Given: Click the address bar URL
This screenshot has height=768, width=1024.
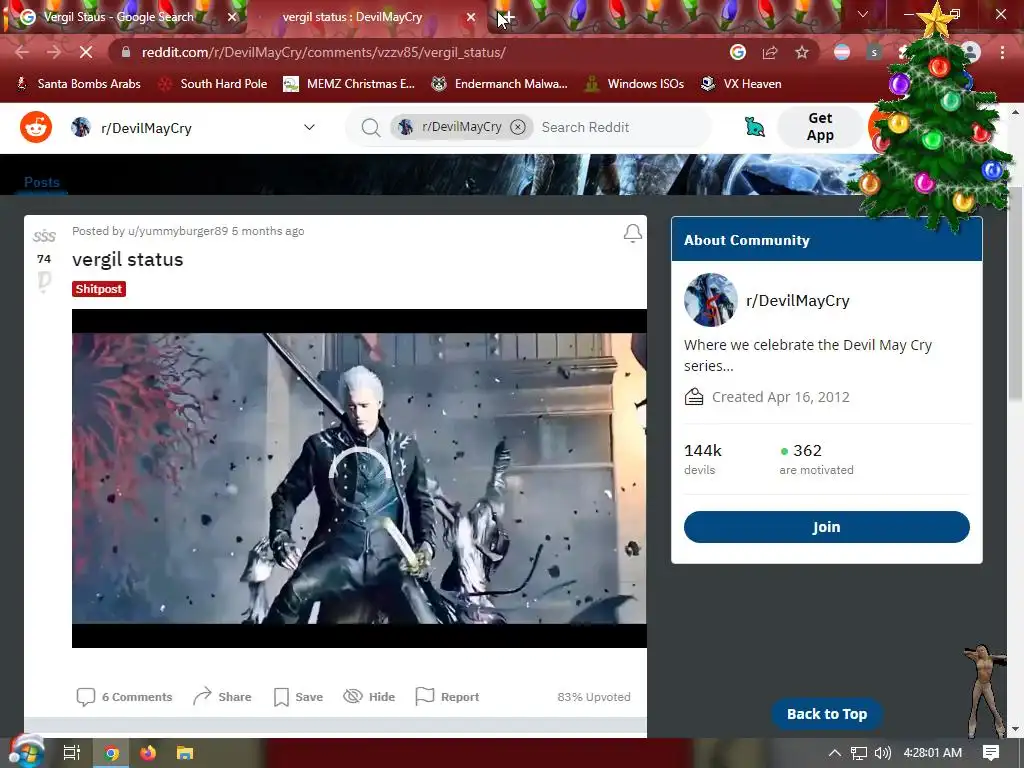Looking at the screenshot, I should click(324, 52).
